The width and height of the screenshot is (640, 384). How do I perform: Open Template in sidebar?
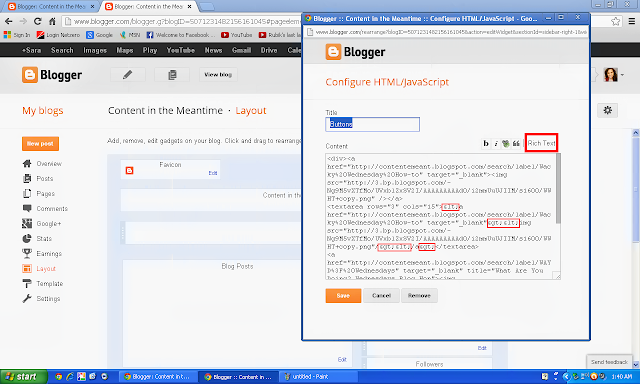coord(49,284)
